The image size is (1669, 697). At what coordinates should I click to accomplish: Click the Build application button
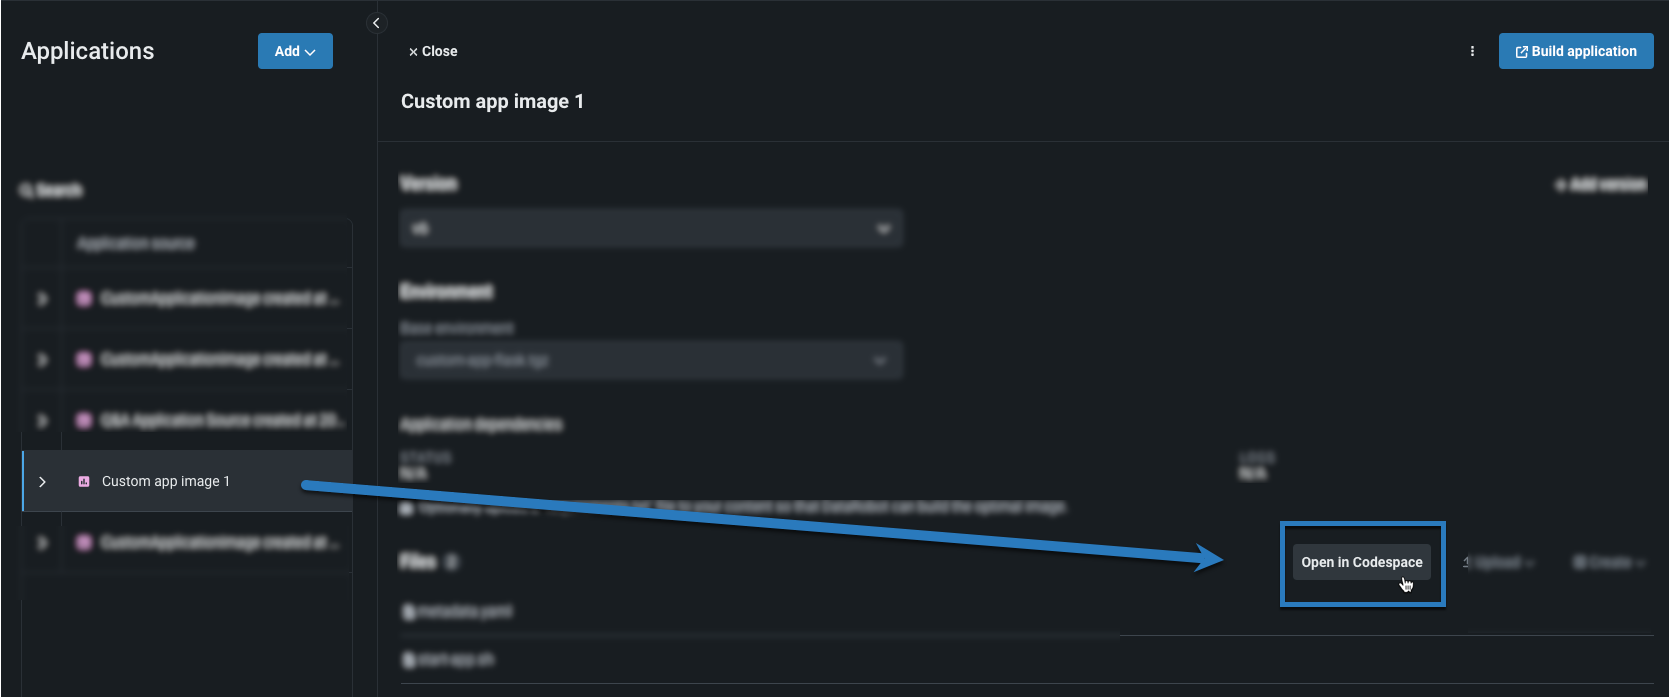pos(1576,51)
